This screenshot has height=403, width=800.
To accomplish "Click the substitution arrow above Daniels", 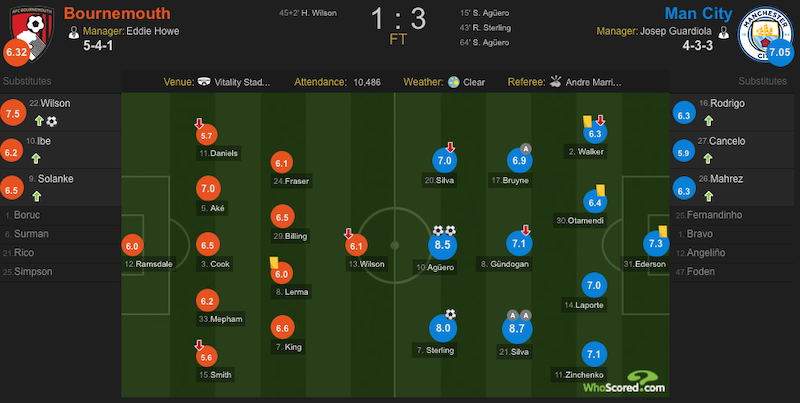I will coord(200,123).
